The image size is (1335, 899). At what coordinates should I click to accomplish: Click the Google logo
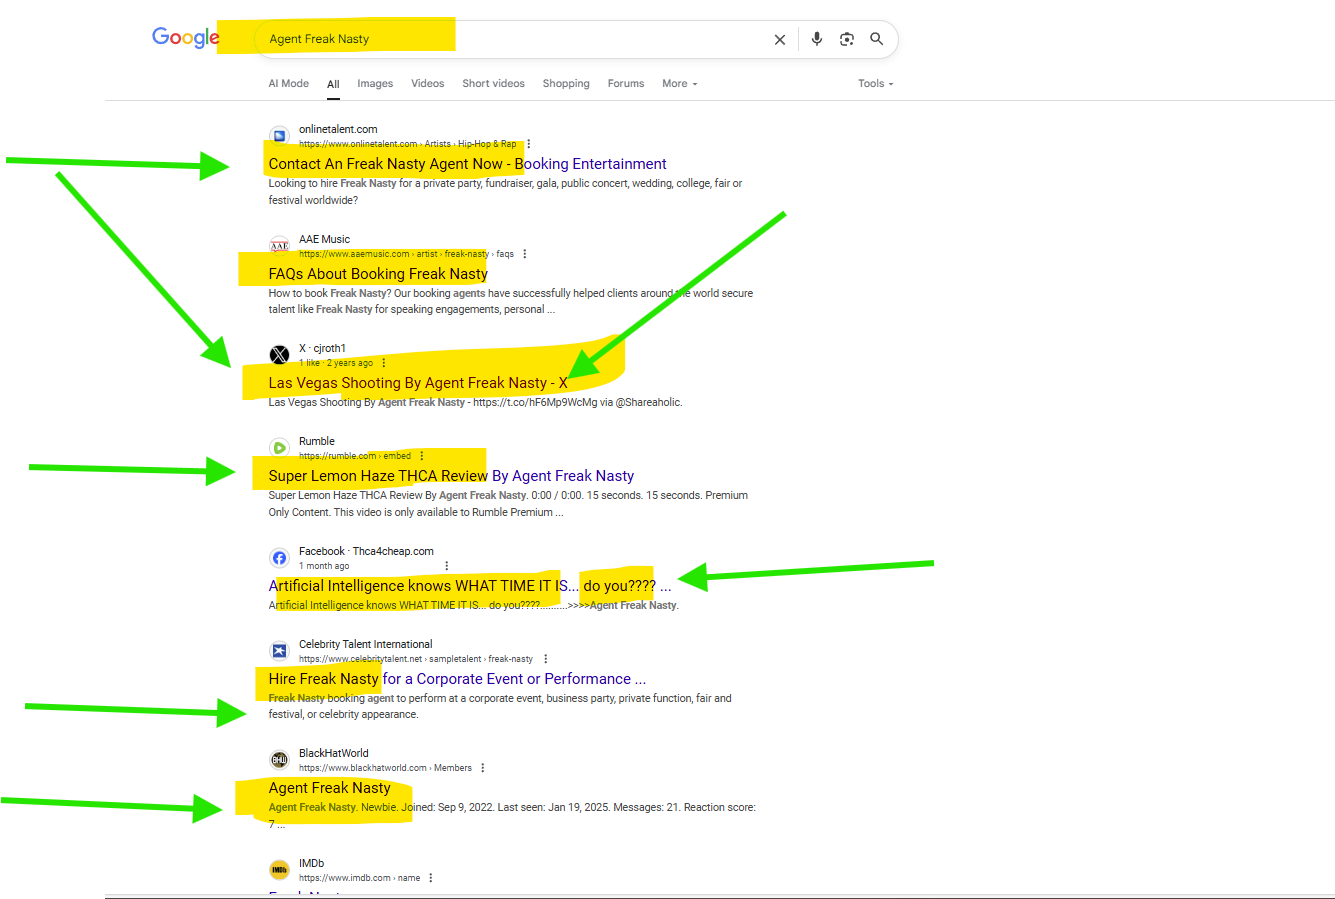186,38
